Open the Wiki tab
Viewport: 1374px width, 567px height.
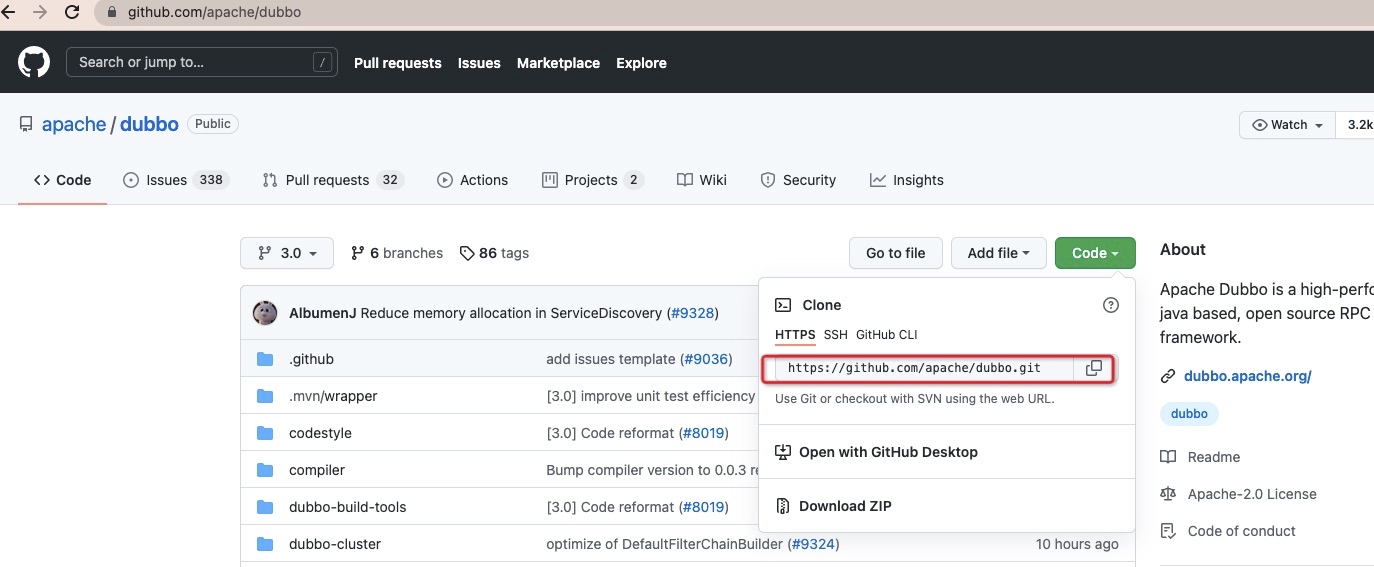pos(701,180)
